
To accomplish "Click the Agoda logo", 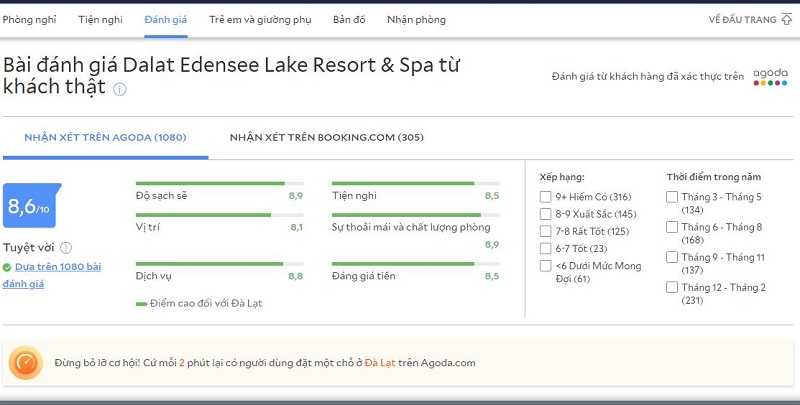I will point(770,77).
